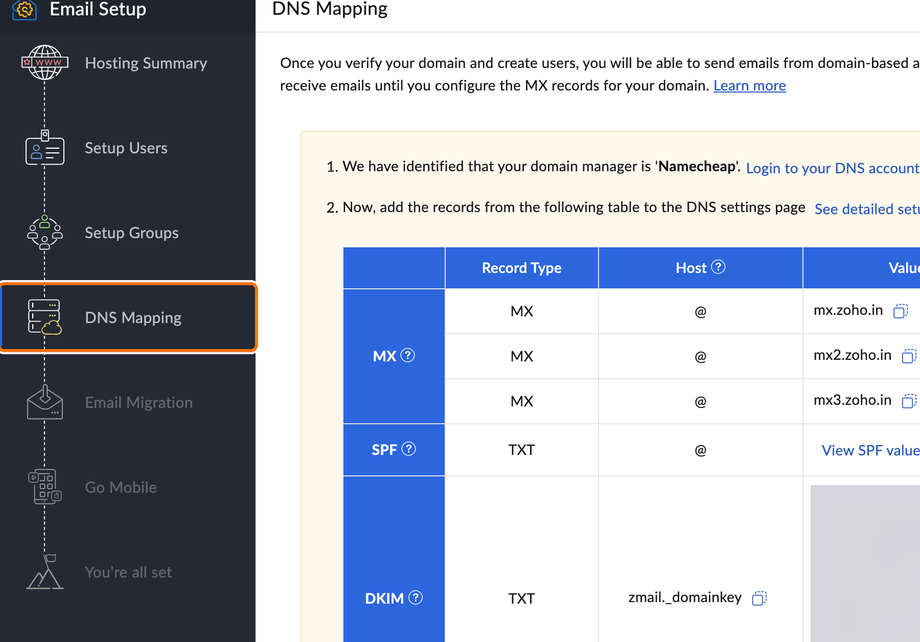Open help icon next to MX label
920x642 pixels.
pos(408,355)
